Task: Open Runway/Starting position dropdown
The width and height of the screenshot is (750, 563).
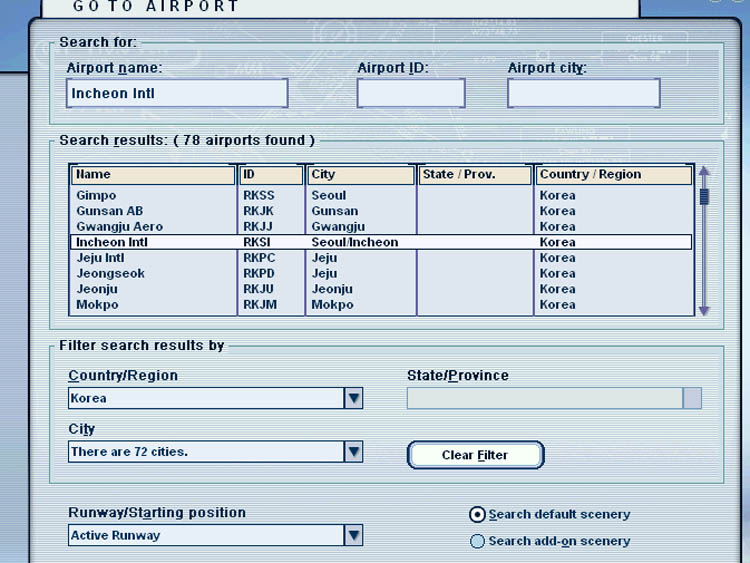Action: [353, 536]
